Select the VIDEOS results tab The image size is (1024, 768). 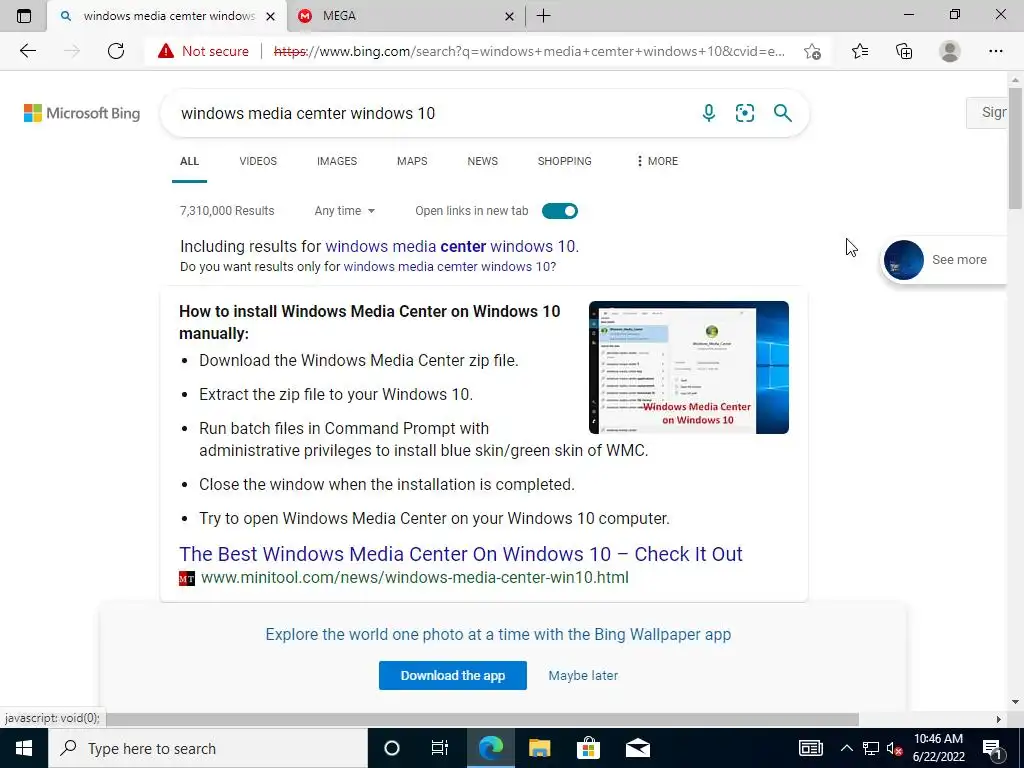[258, 161]
